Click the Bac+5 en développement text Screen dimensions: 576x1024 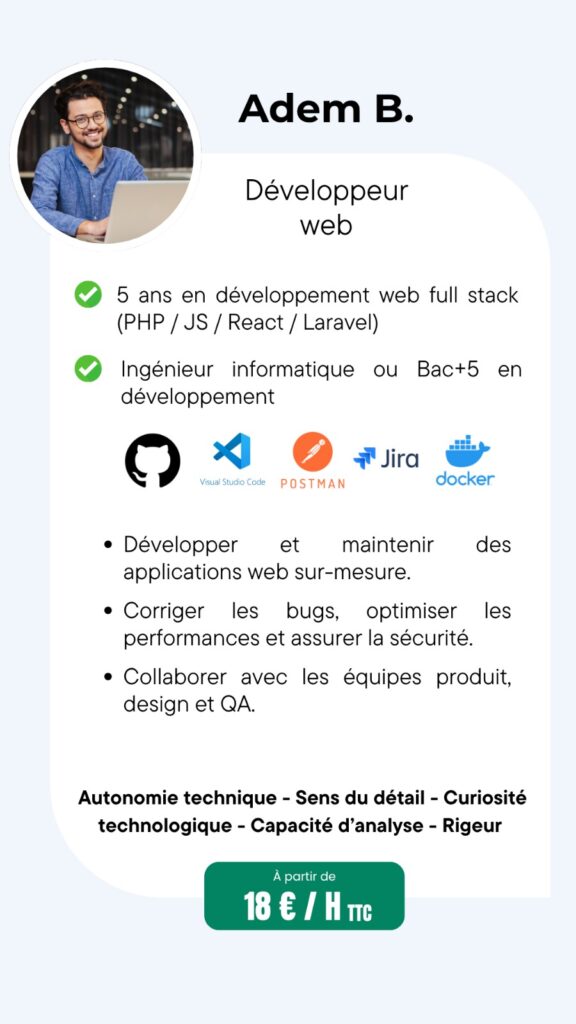[x=321, y=383]
